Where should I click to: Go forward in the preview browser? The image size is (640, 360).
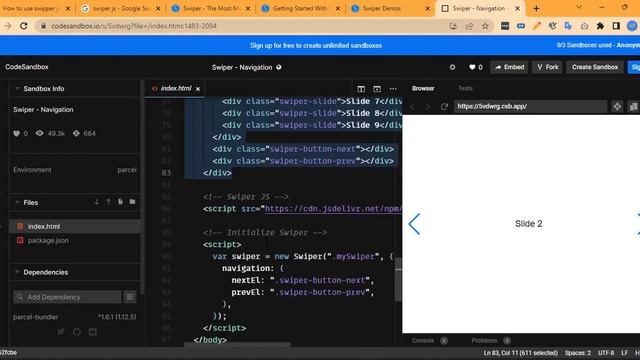tap(428, 107)
